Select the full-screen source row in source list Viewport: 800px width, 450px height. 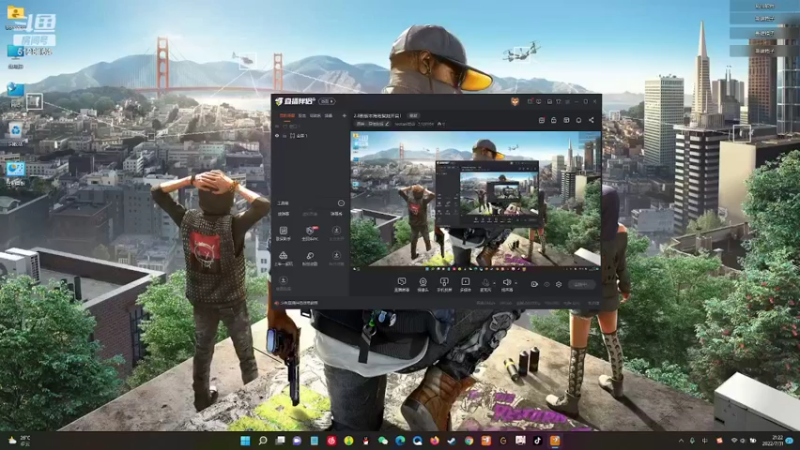(x=310, y=136)
